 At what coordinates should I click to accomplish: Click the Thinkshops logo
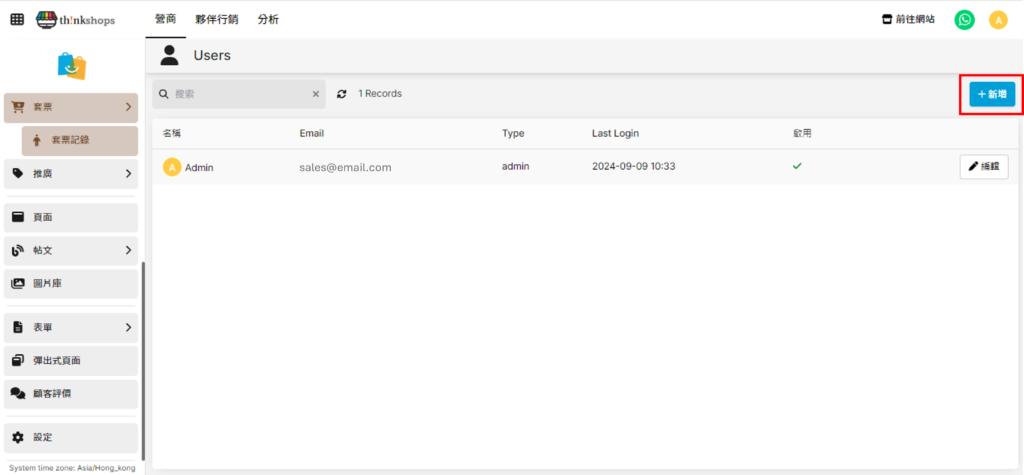point(76,19)
